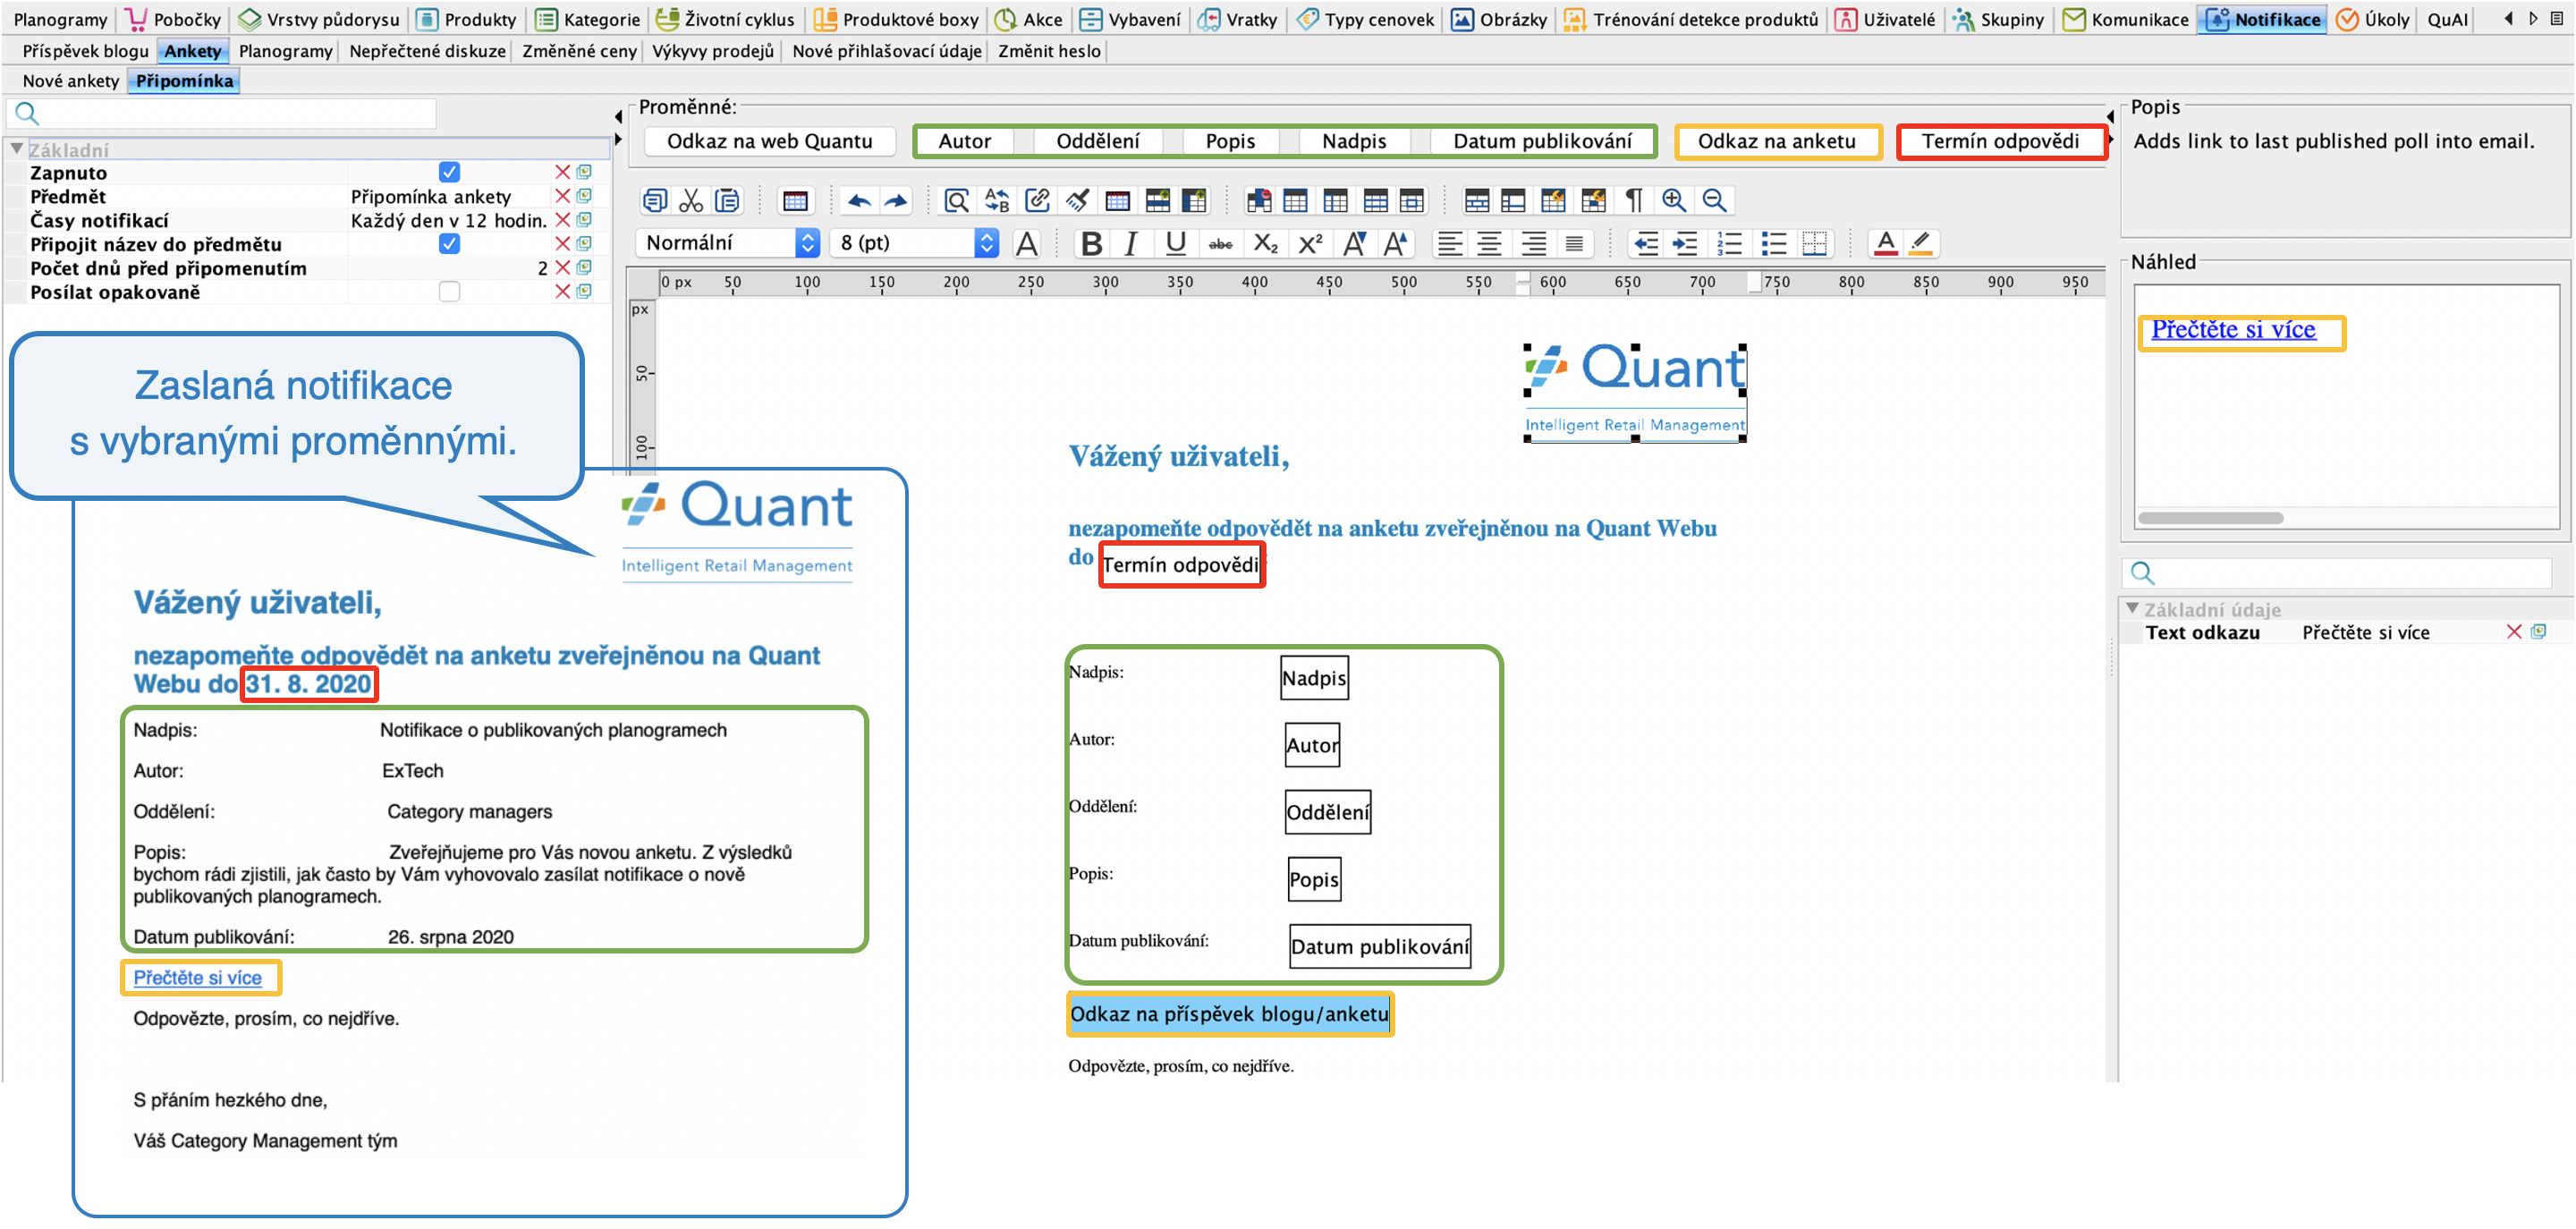Enable Posílat opakovaně checkbox

[x=449, y=292]
